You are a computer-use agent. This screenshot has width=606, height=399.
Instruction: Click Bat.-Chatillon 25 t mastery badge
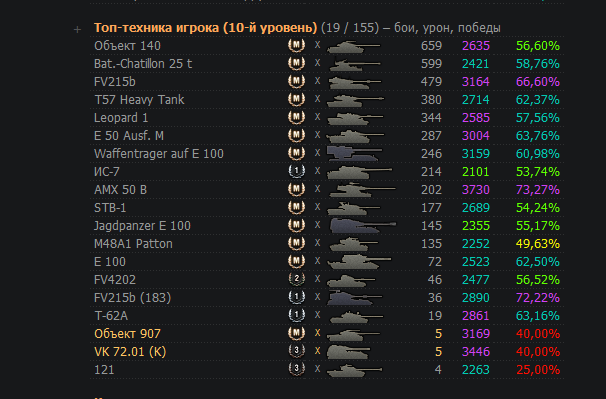296,63
